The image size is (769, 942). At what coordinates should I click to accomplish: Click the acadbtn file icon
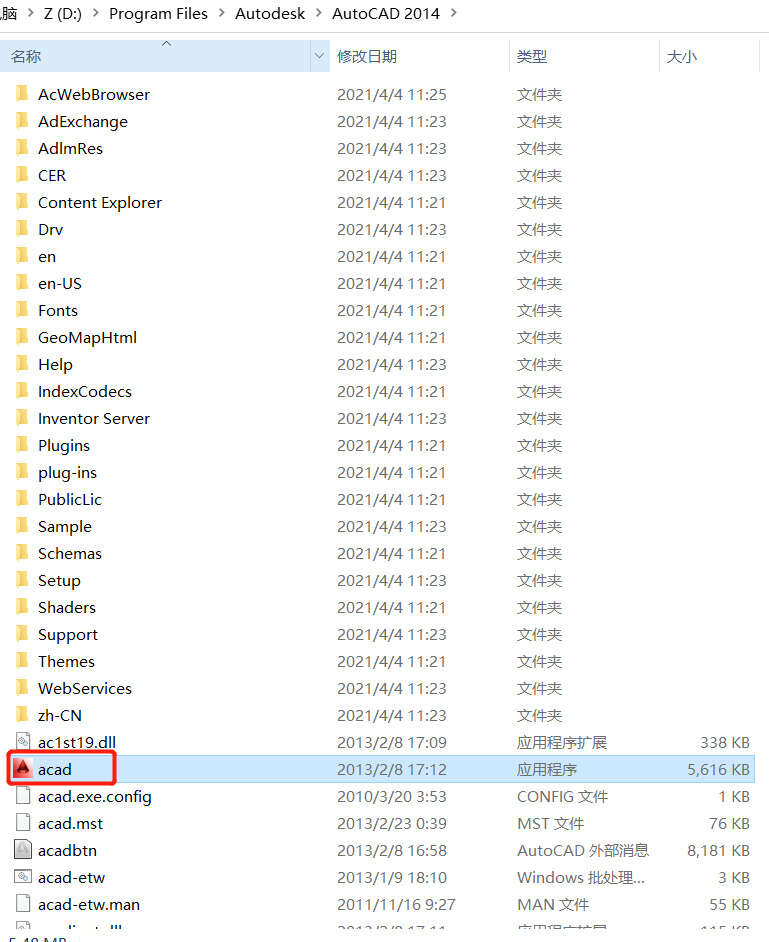[22, 849]
